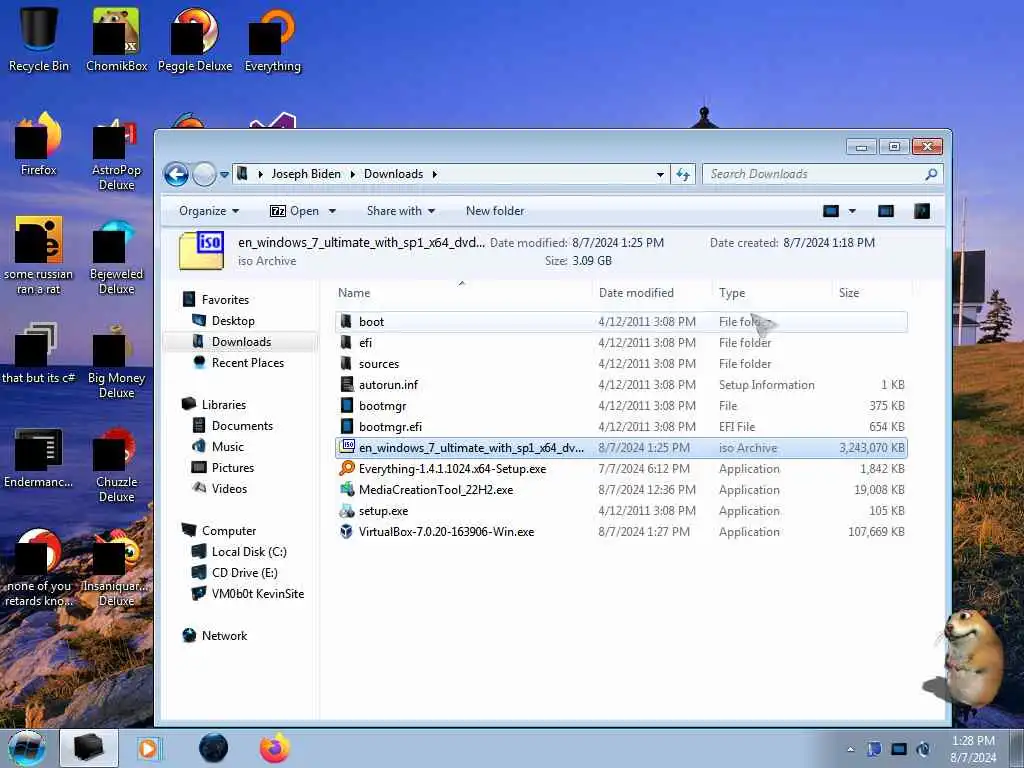Select VirtualBox-7.0.20-163906-Win.exe

coord(620,532)
